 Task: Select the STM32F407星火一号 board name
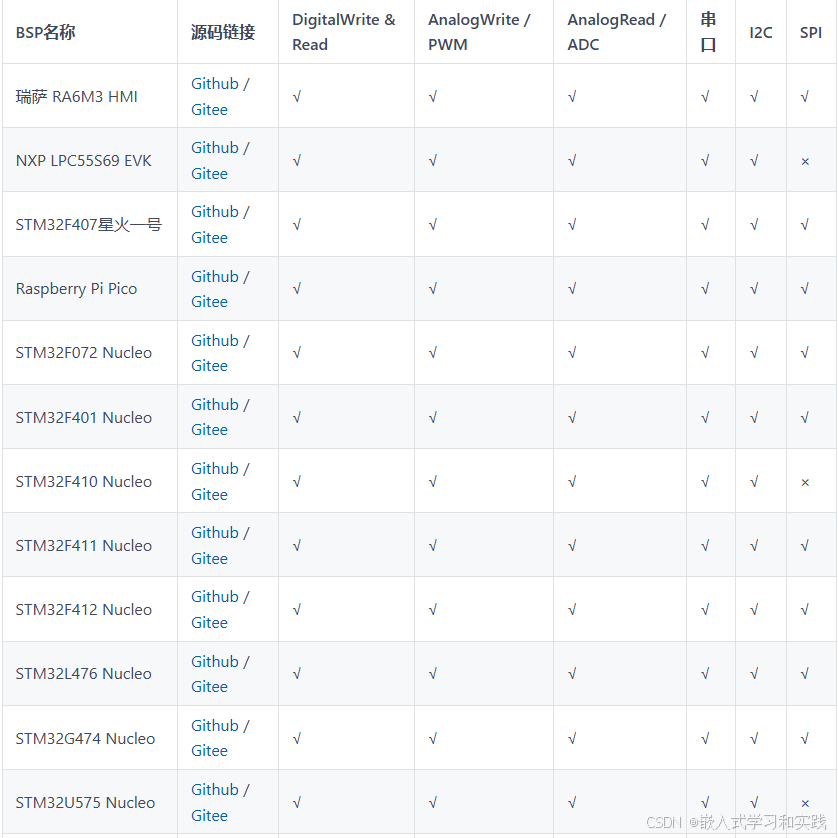click(88, 225)
